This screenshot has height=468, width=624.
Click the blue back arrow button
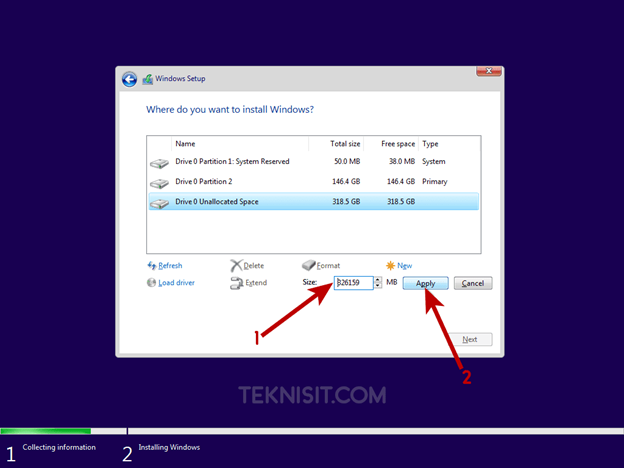coord(129,79)
